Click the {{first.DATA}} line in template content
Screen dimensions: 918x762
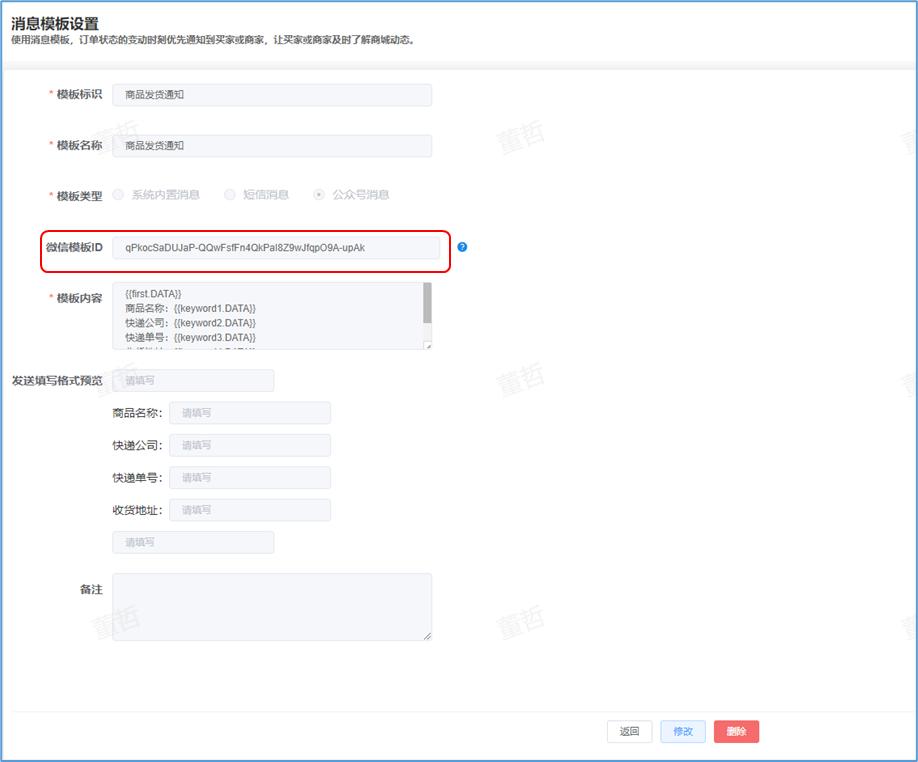(153, 294)
